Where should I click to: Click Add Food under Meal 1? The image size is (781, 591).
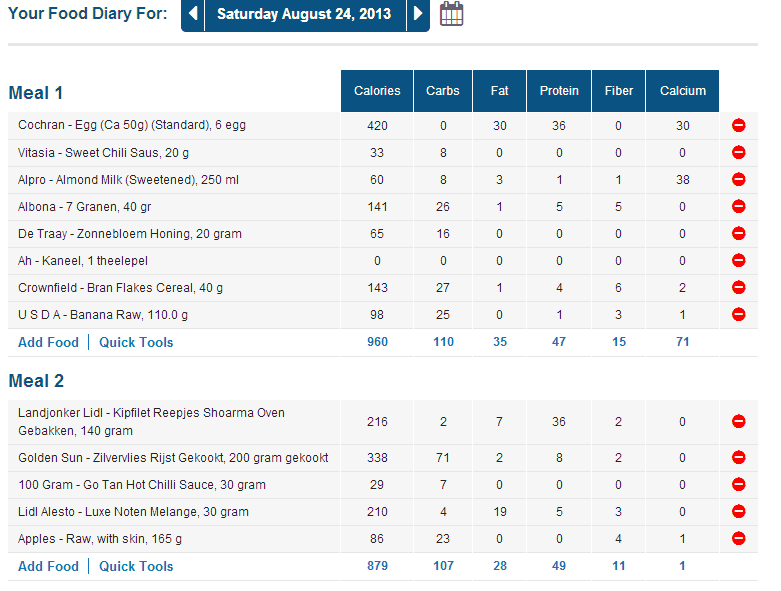[x=48, y=342]
